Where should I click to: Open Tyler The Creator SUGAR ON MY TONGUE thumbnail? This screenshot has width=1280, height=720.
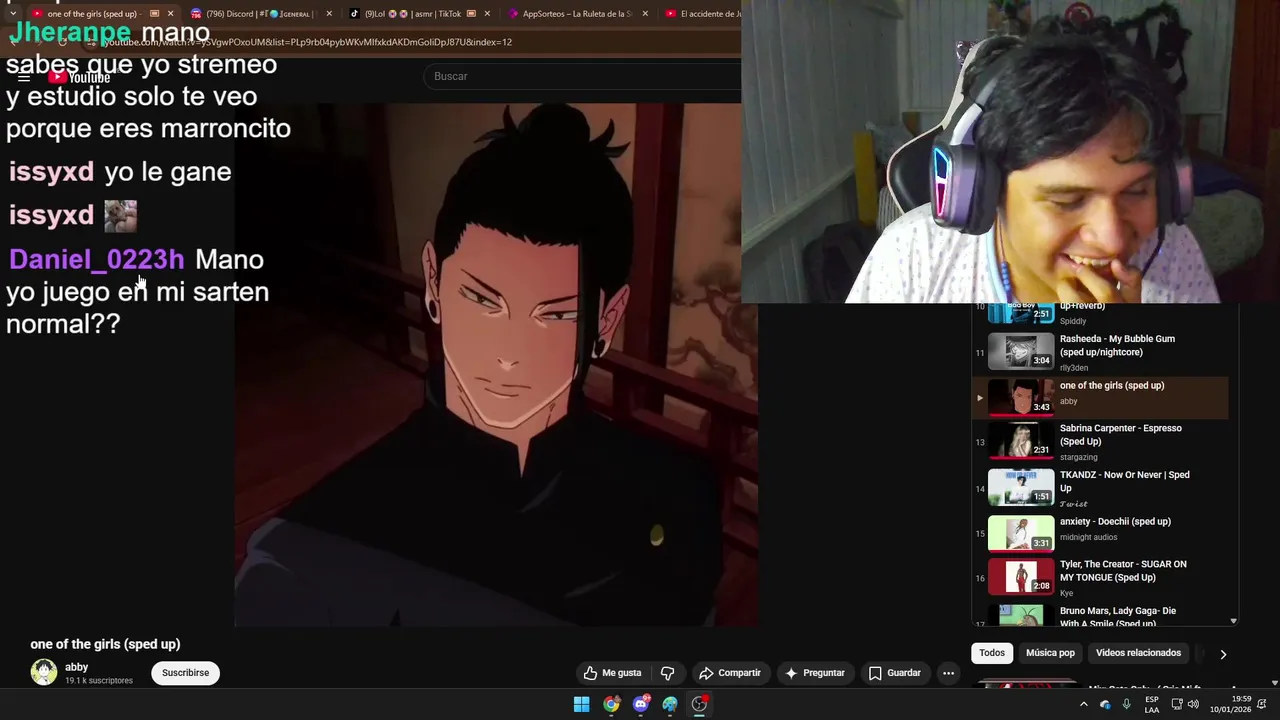point(1021,577)
